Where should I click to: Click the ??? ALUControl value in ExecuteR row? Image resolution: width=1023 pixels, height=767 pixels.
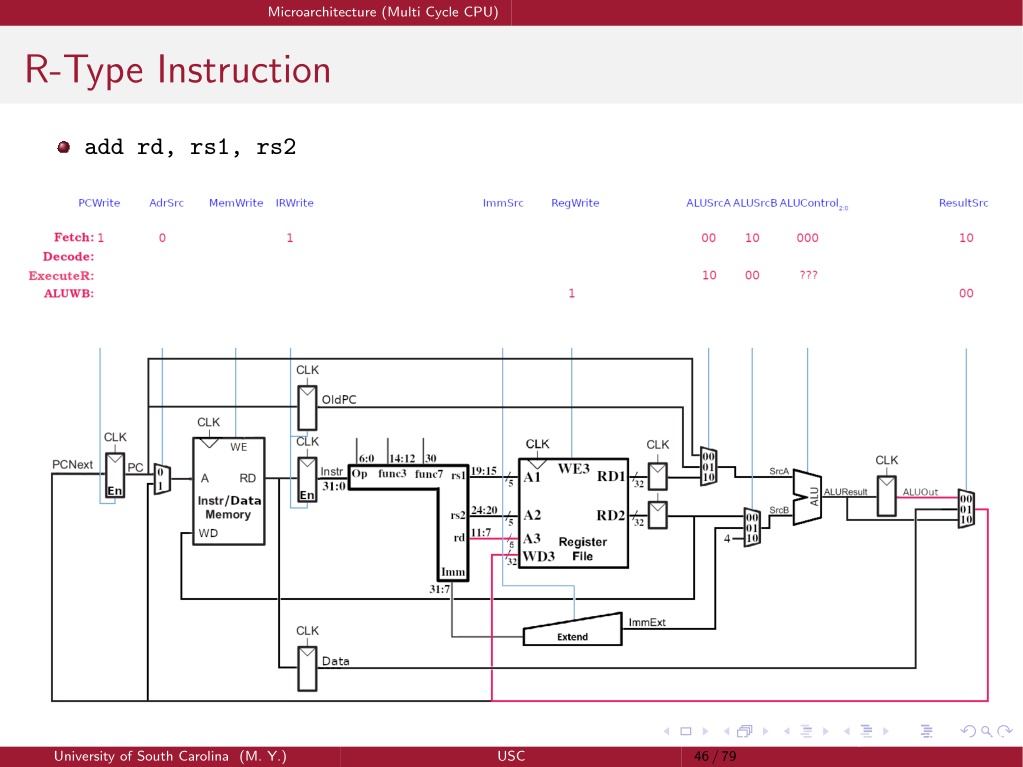point(808,275)
